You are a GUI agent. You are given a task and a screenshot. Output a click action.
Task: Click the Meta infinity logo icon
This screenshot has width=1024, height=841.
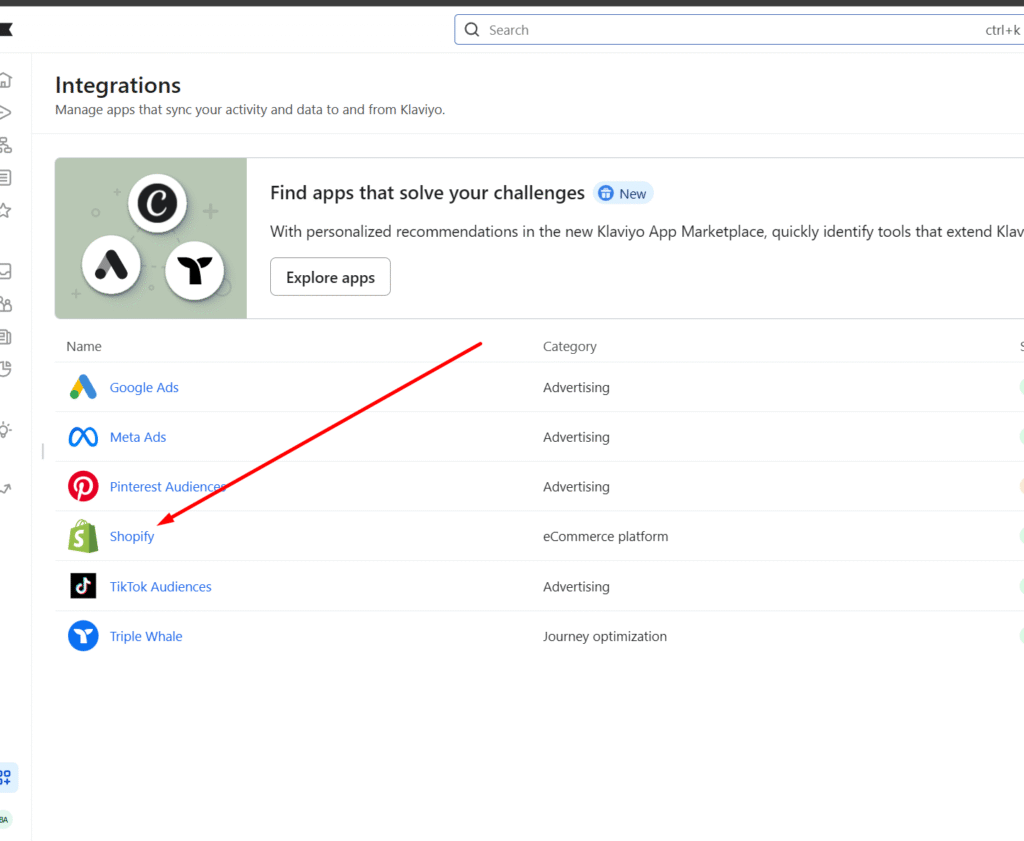[x=83, y=436]
